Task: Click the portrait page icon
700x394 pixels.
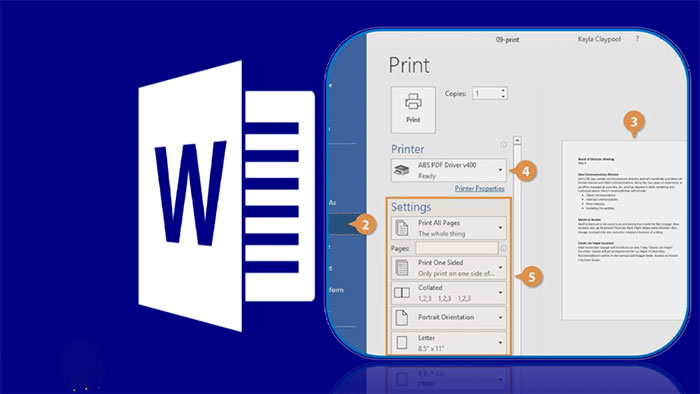Action: (402, 317)
